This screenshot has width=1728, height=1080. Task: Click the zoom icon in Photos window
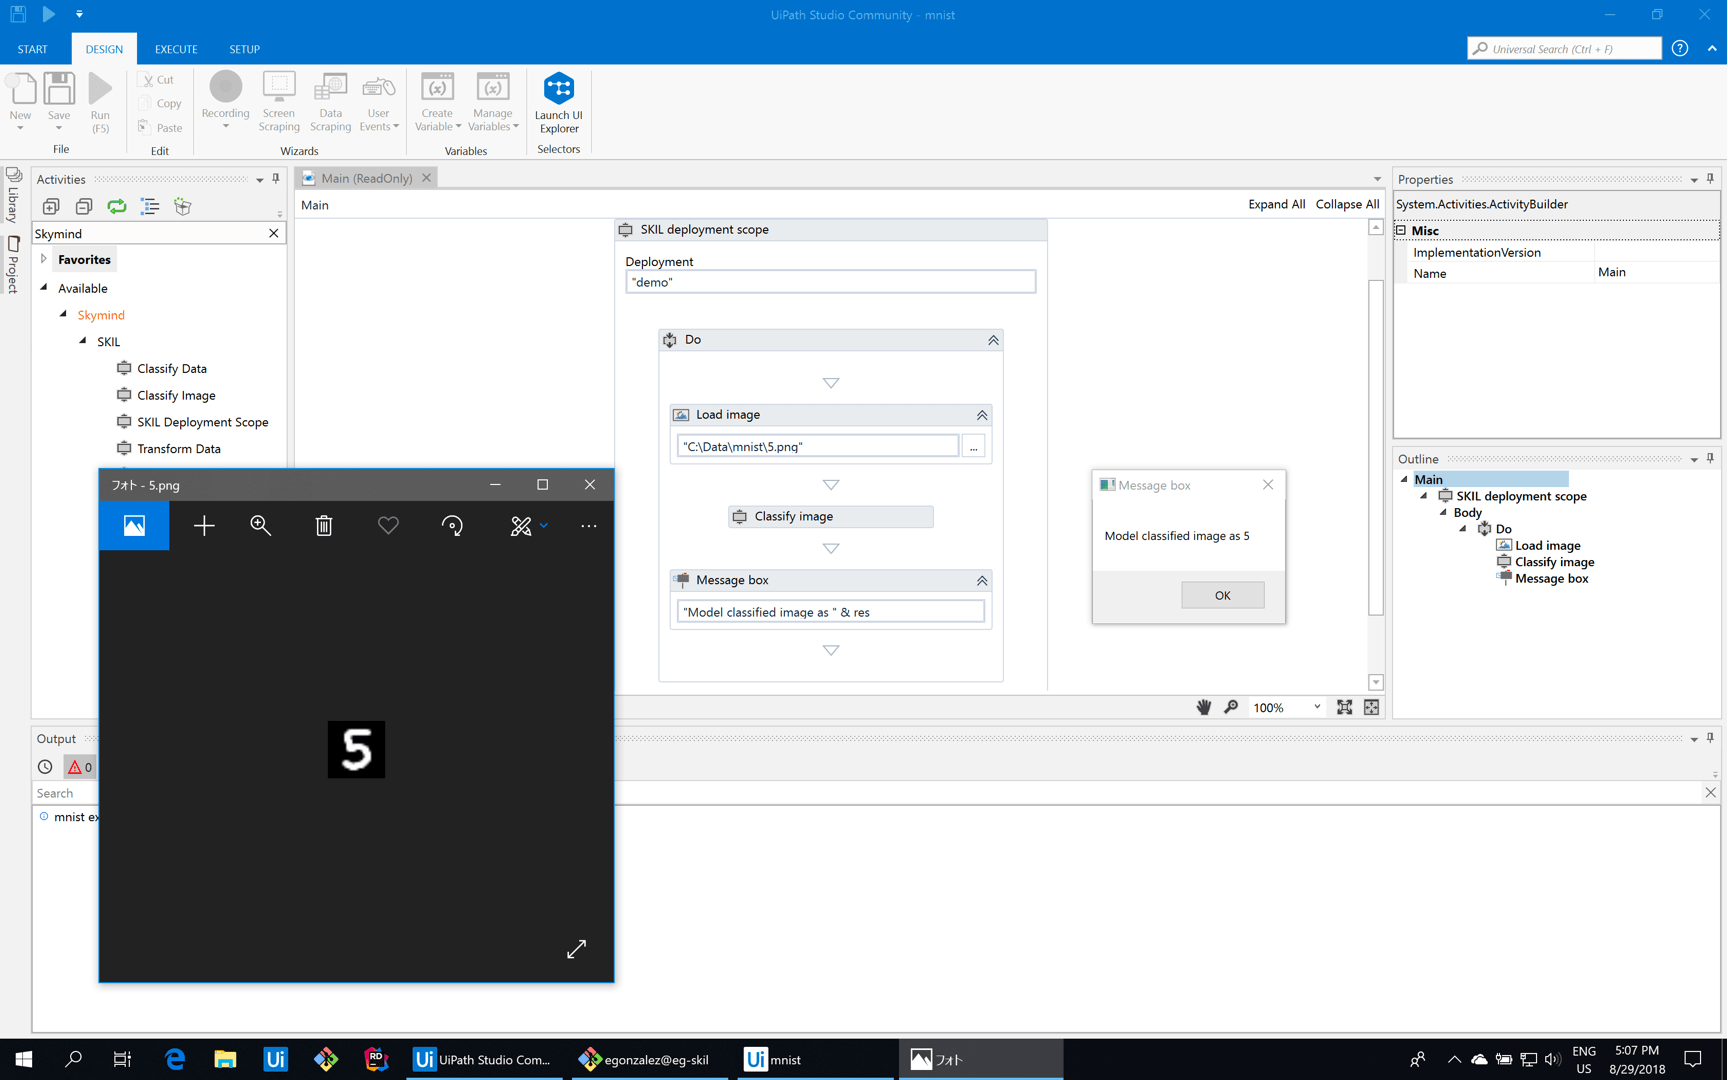[x=260, y=526]
